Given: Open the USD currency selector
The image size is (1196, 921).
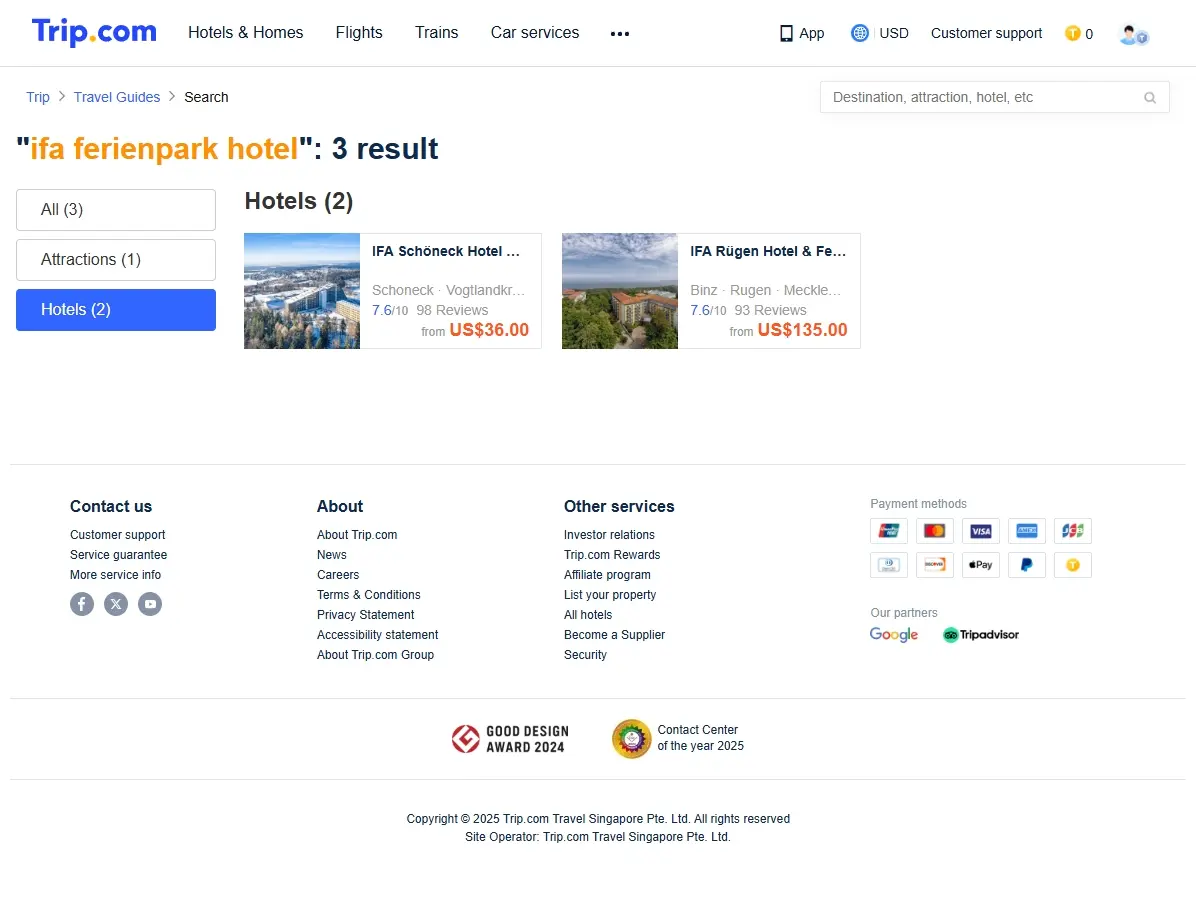Looking at the screenshot, I should [879, 34].
